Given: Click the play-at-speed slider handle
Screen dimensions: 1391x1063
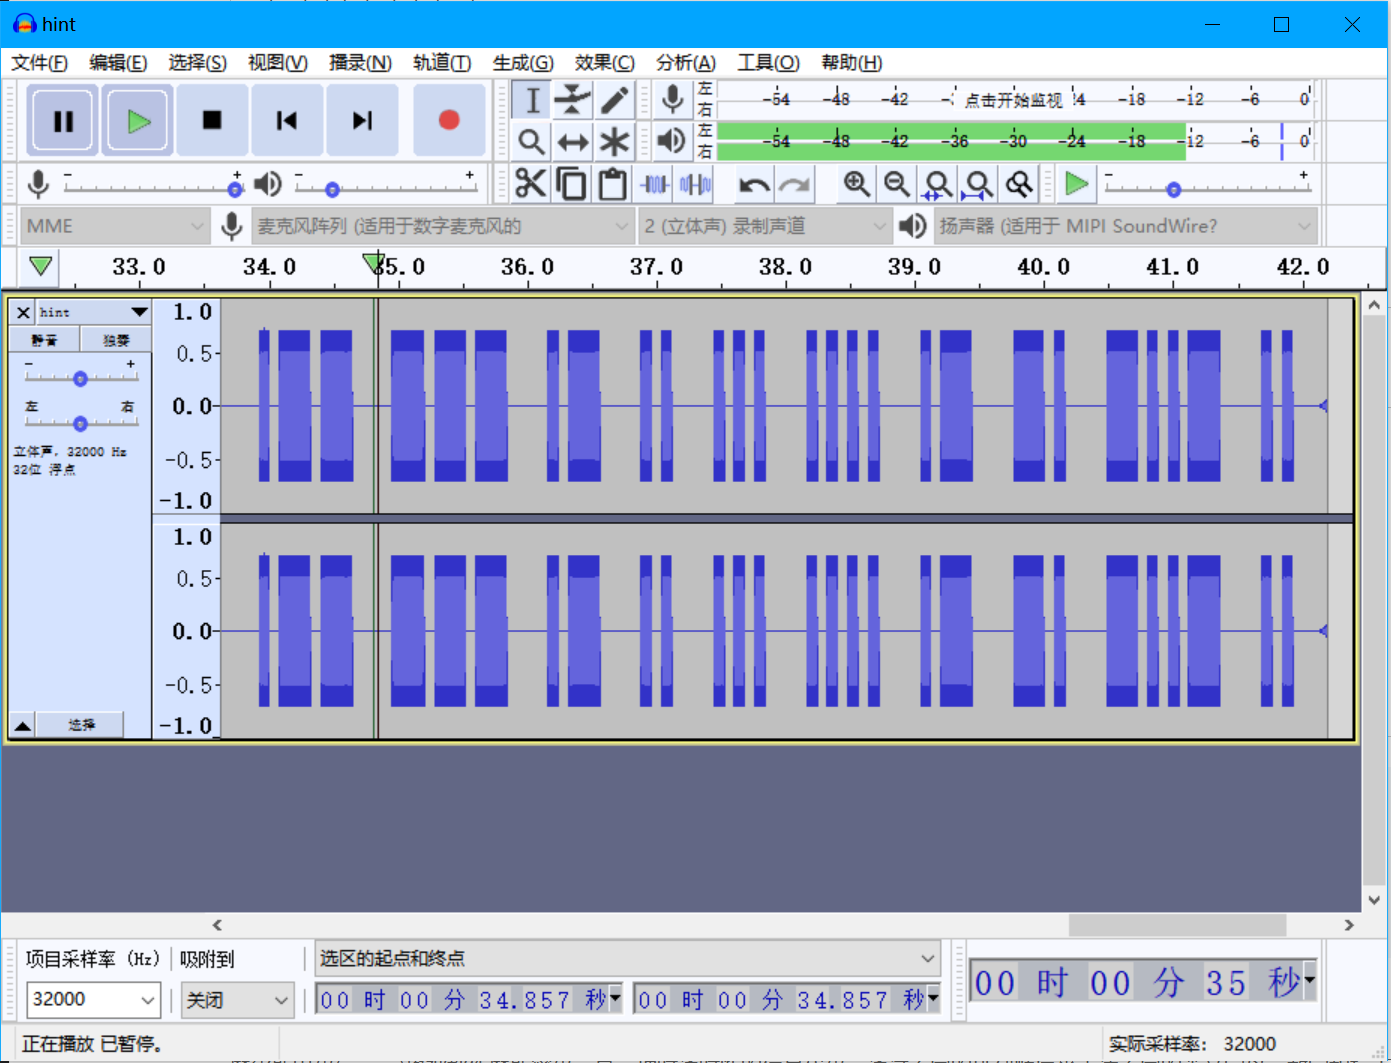Looking at the screenshot, I should click(1174, 189).
